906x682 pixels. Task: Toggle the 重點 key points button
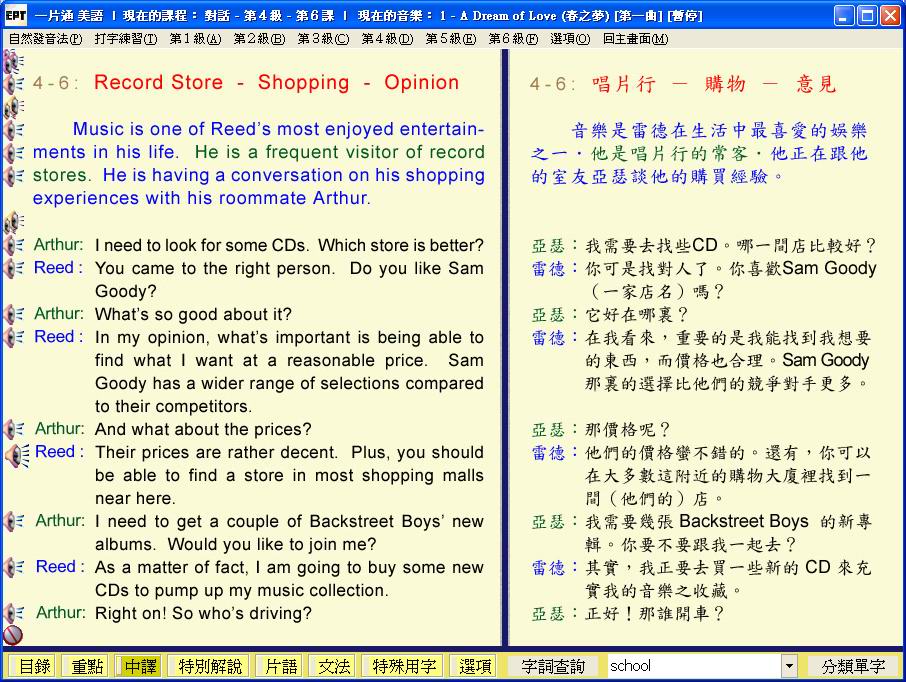pos(87,666)
